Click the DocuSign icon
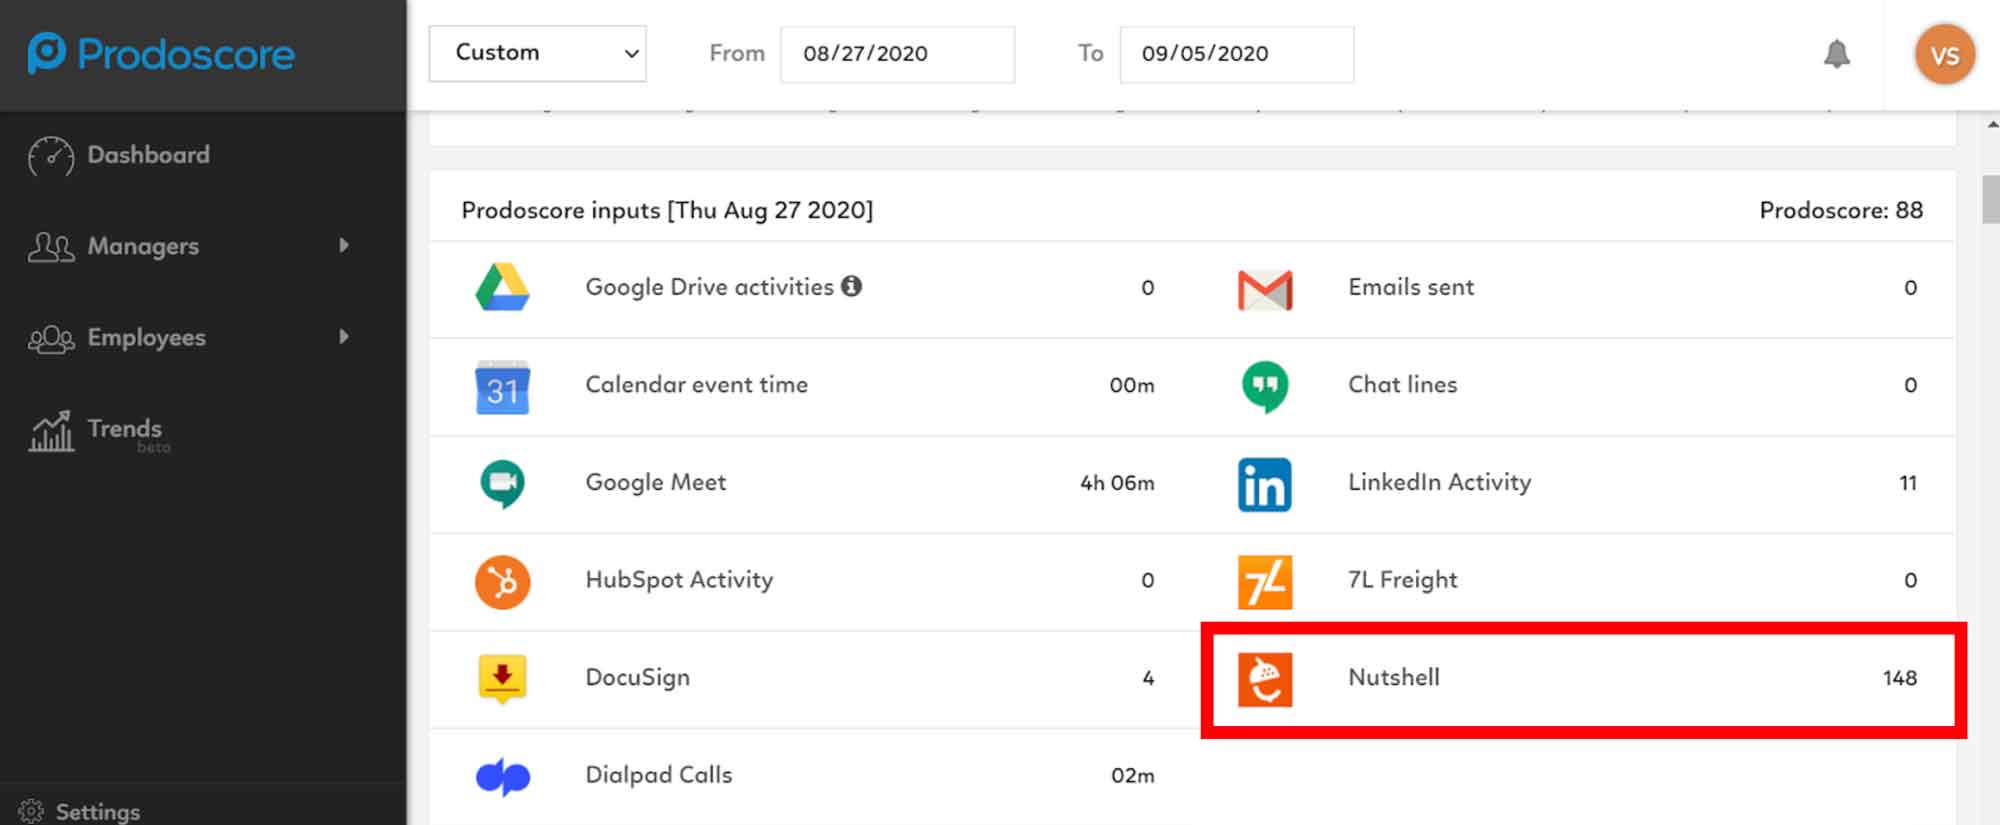The image size is (2000, 825). click(502, 679)
